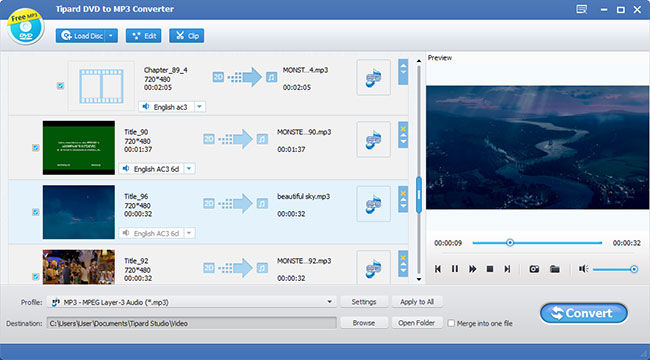Viewport: 650px width, 360px height.
Task: Select the Title_92 crowd thumbnail
Action: coord(79,267)
